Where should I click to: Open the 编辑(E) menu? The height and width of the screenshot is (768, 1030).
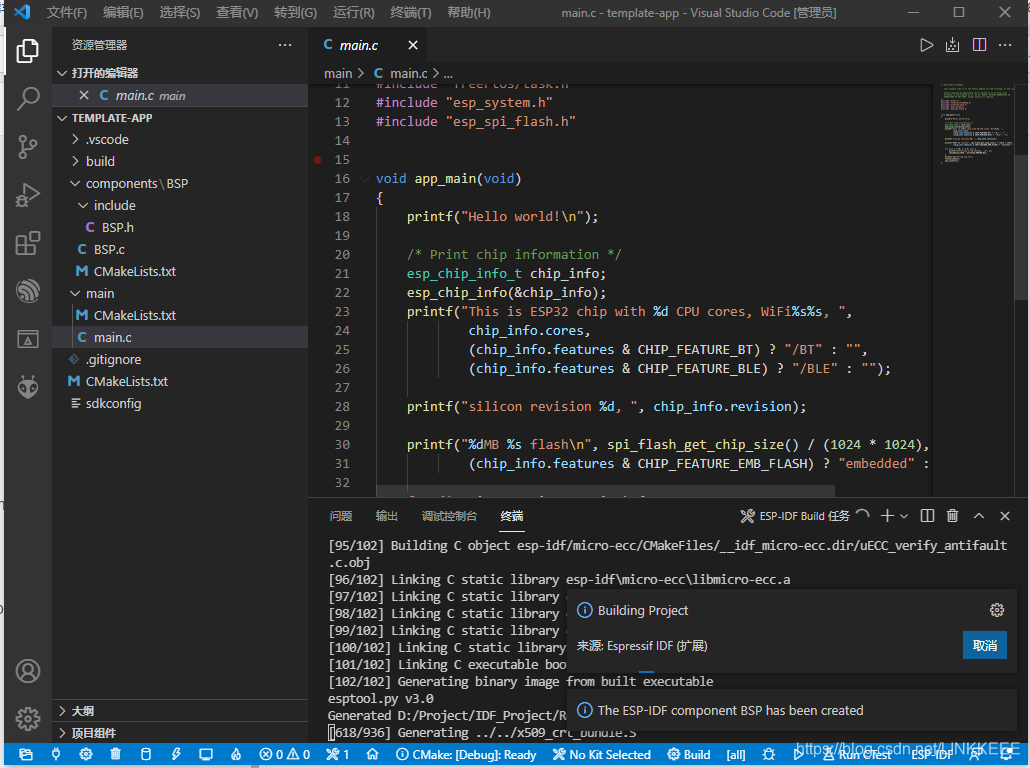123,12
